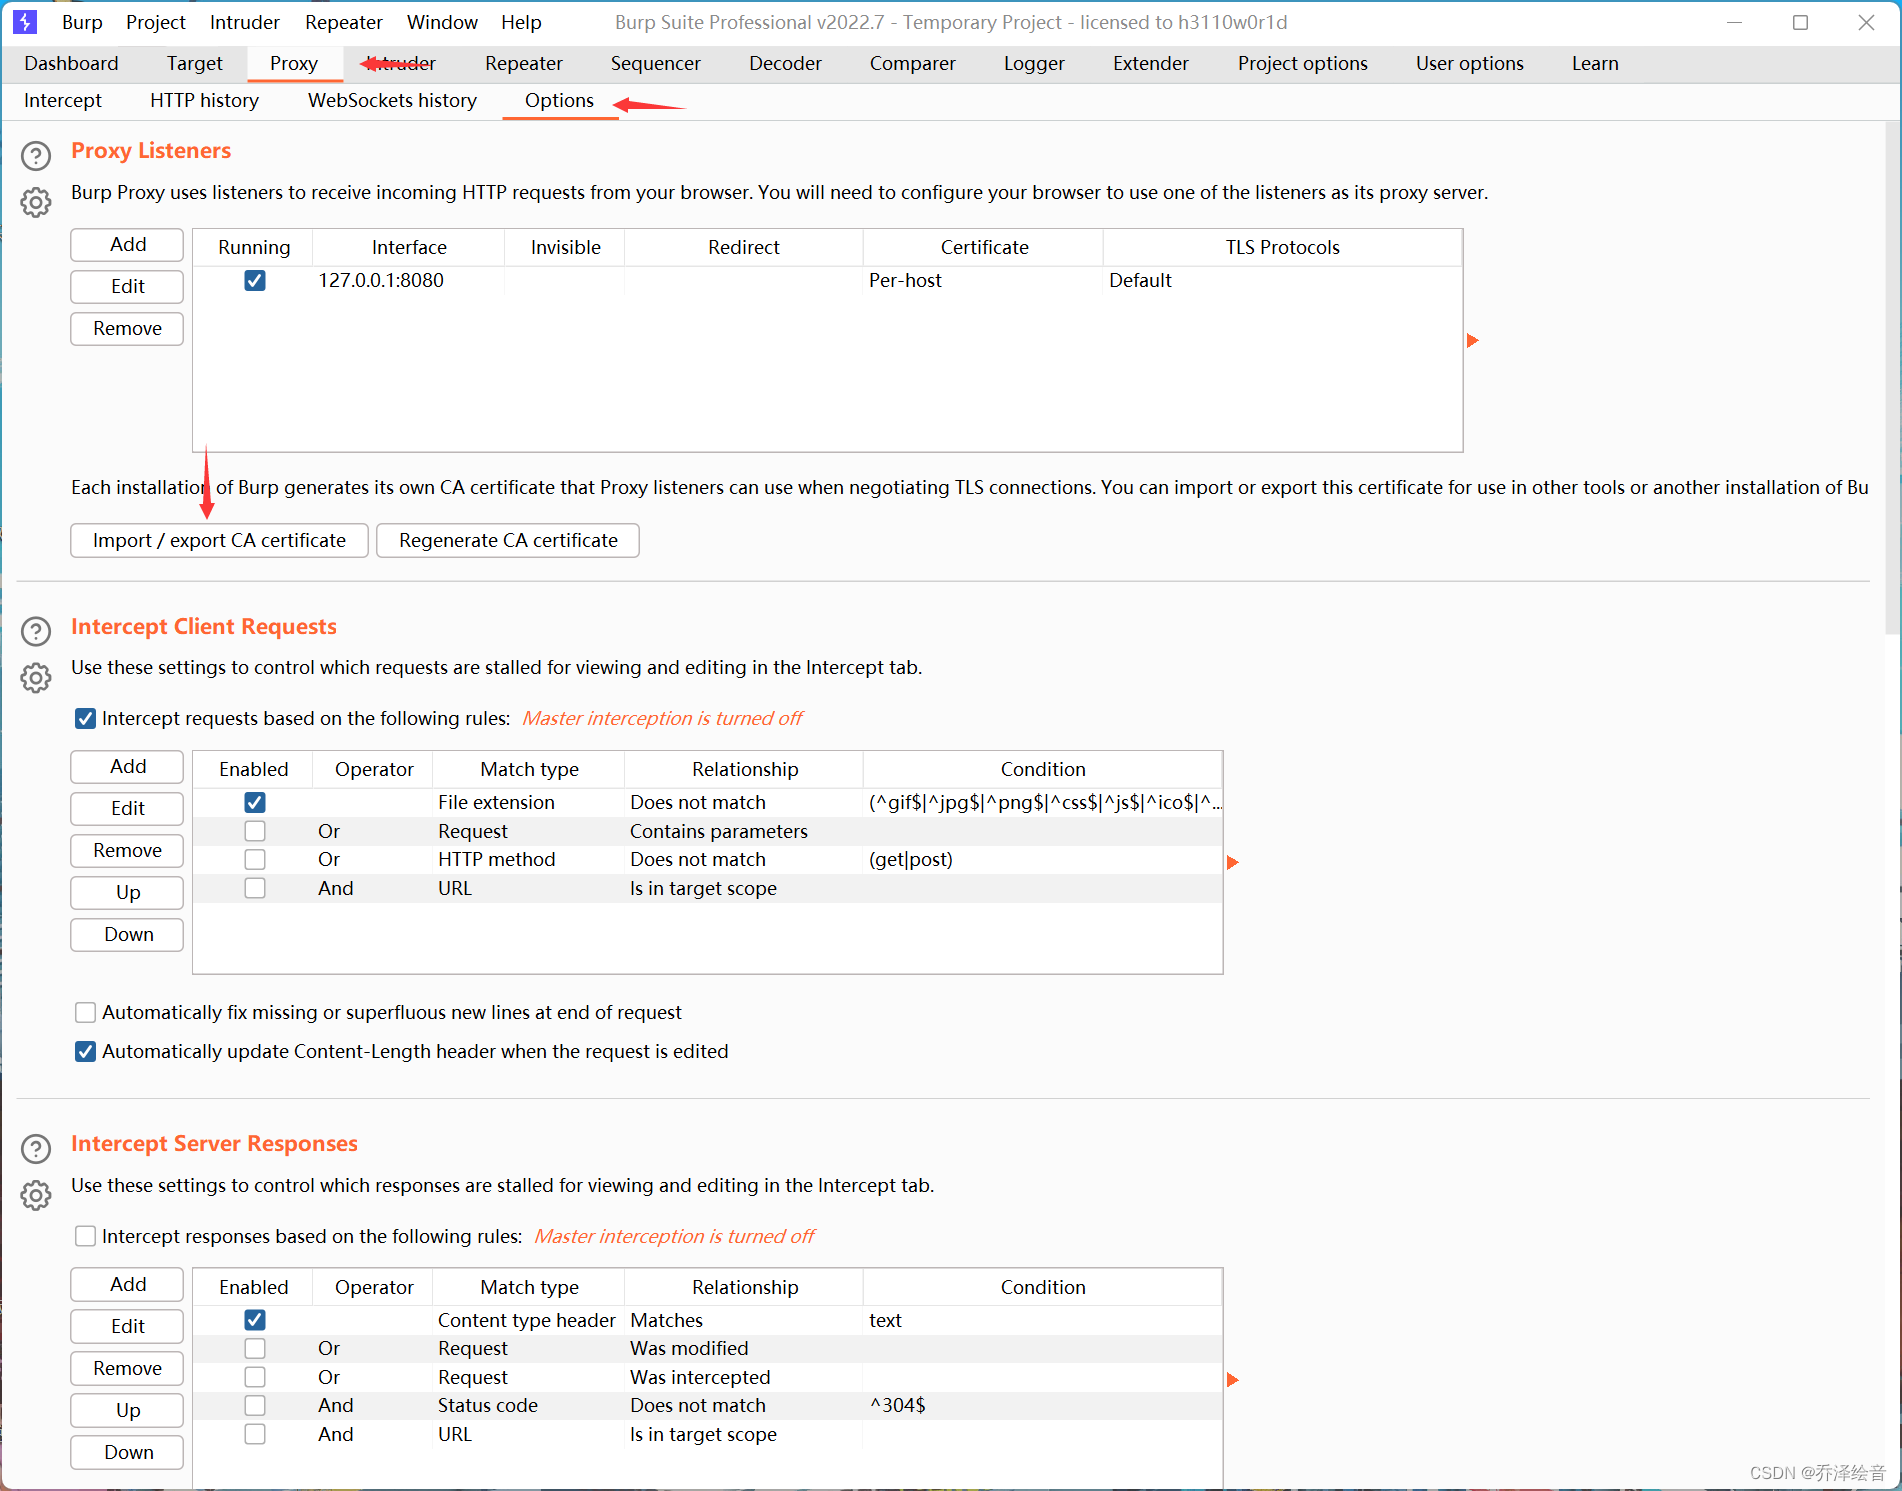Click Import / export CA certificate
This screenshot has height=1491, width=1902.
tap(218, 540)
